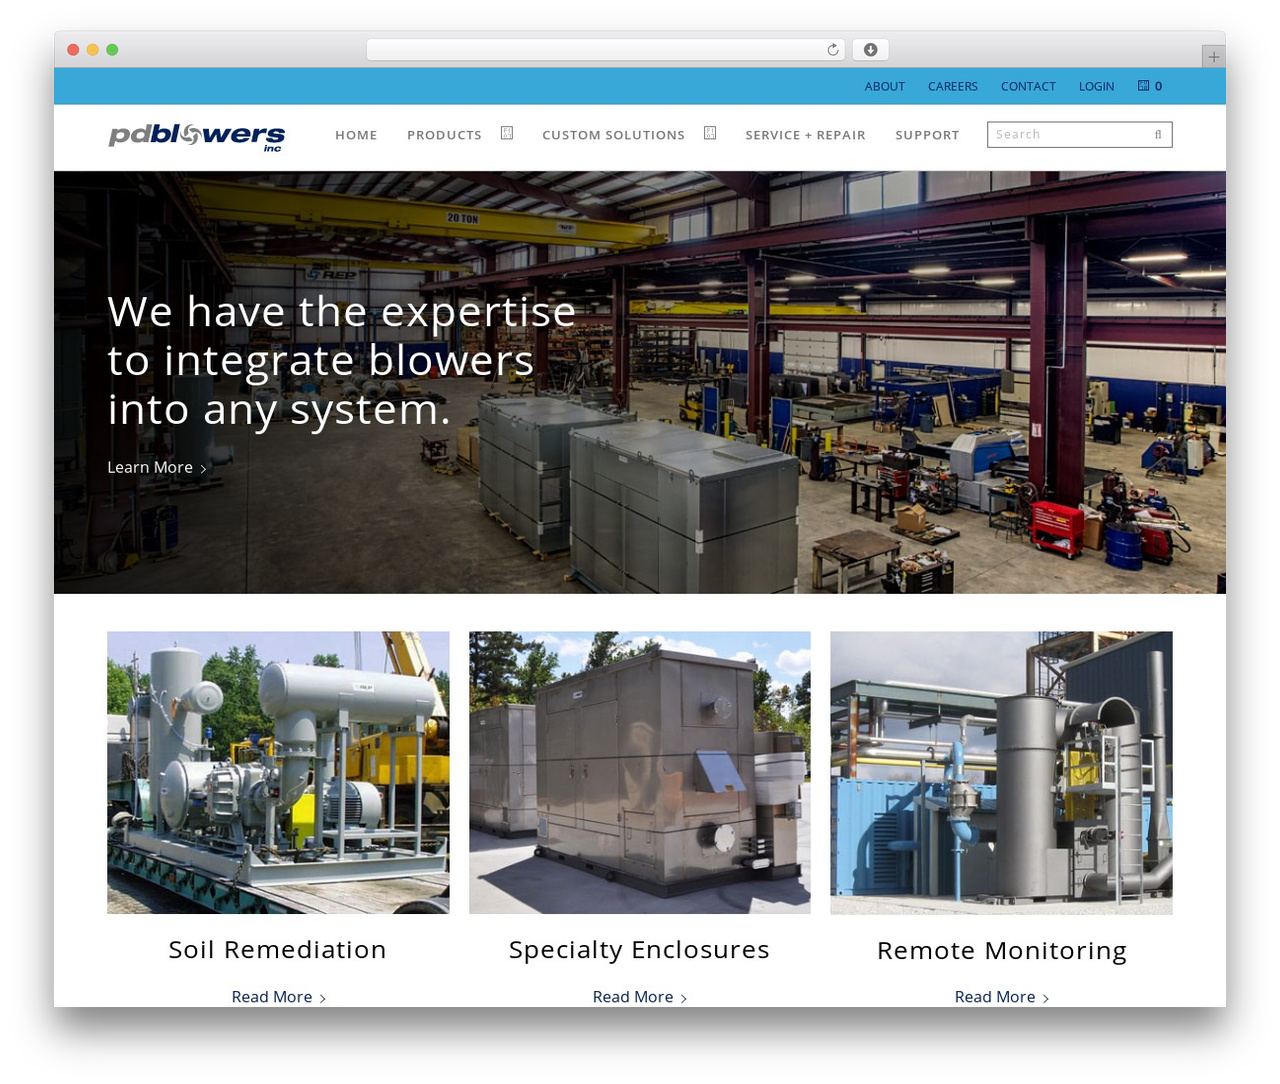Viewport: 1280px width, 1084px height.
Task: Open a new browser tab with plus
Action: (x=1213, y=57)
